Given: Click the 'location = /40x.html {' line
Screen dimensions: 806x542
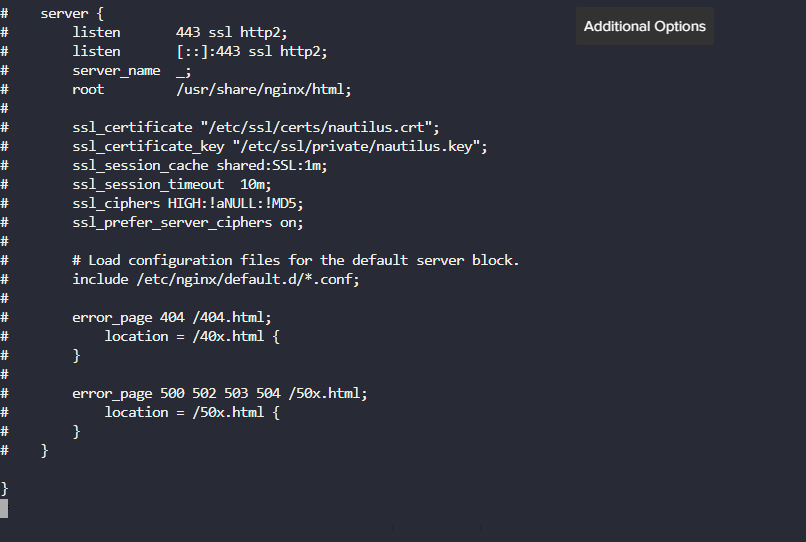Looking at the screenshot, I should click(x=191, y=336).
